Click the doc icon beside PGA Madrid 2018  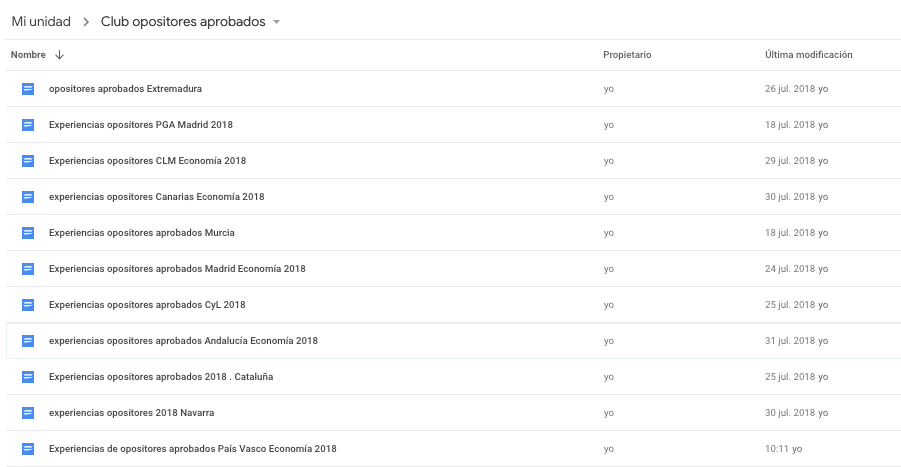coord(28,125)
